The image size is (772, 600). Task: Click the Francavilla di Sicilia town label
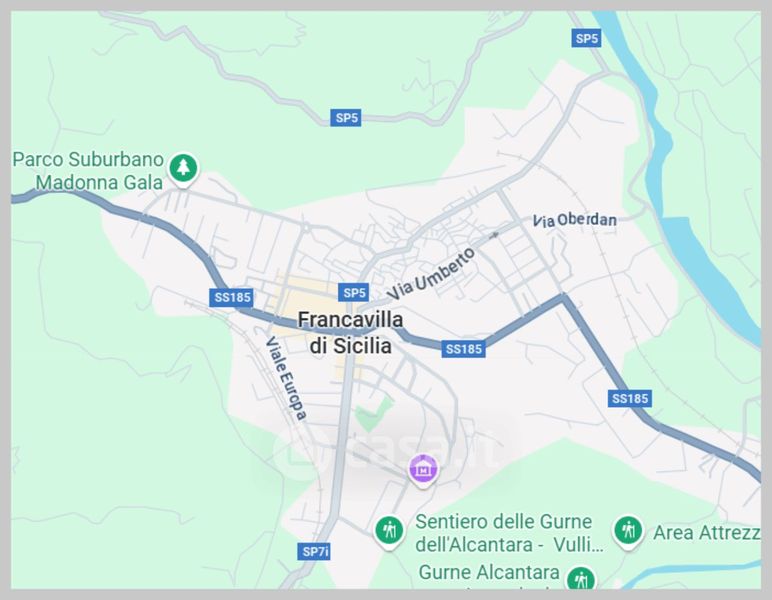tap(351, 333)
